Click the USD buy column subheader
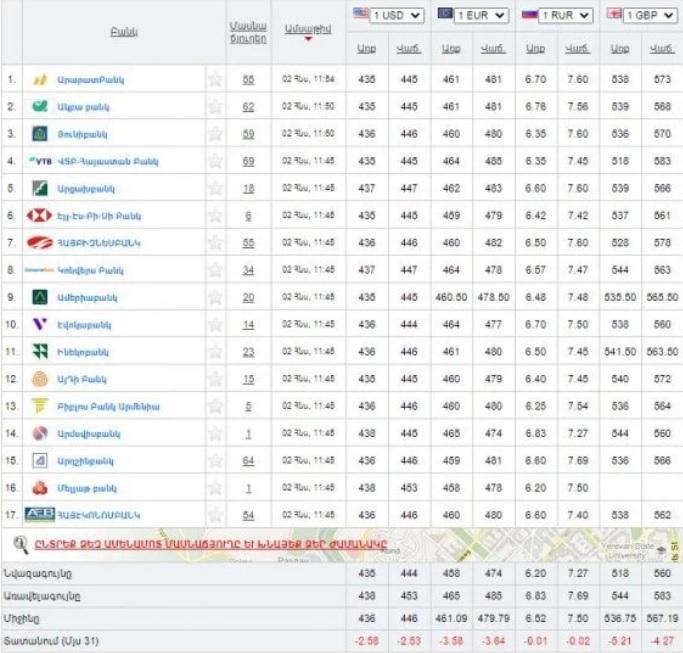 366,48
